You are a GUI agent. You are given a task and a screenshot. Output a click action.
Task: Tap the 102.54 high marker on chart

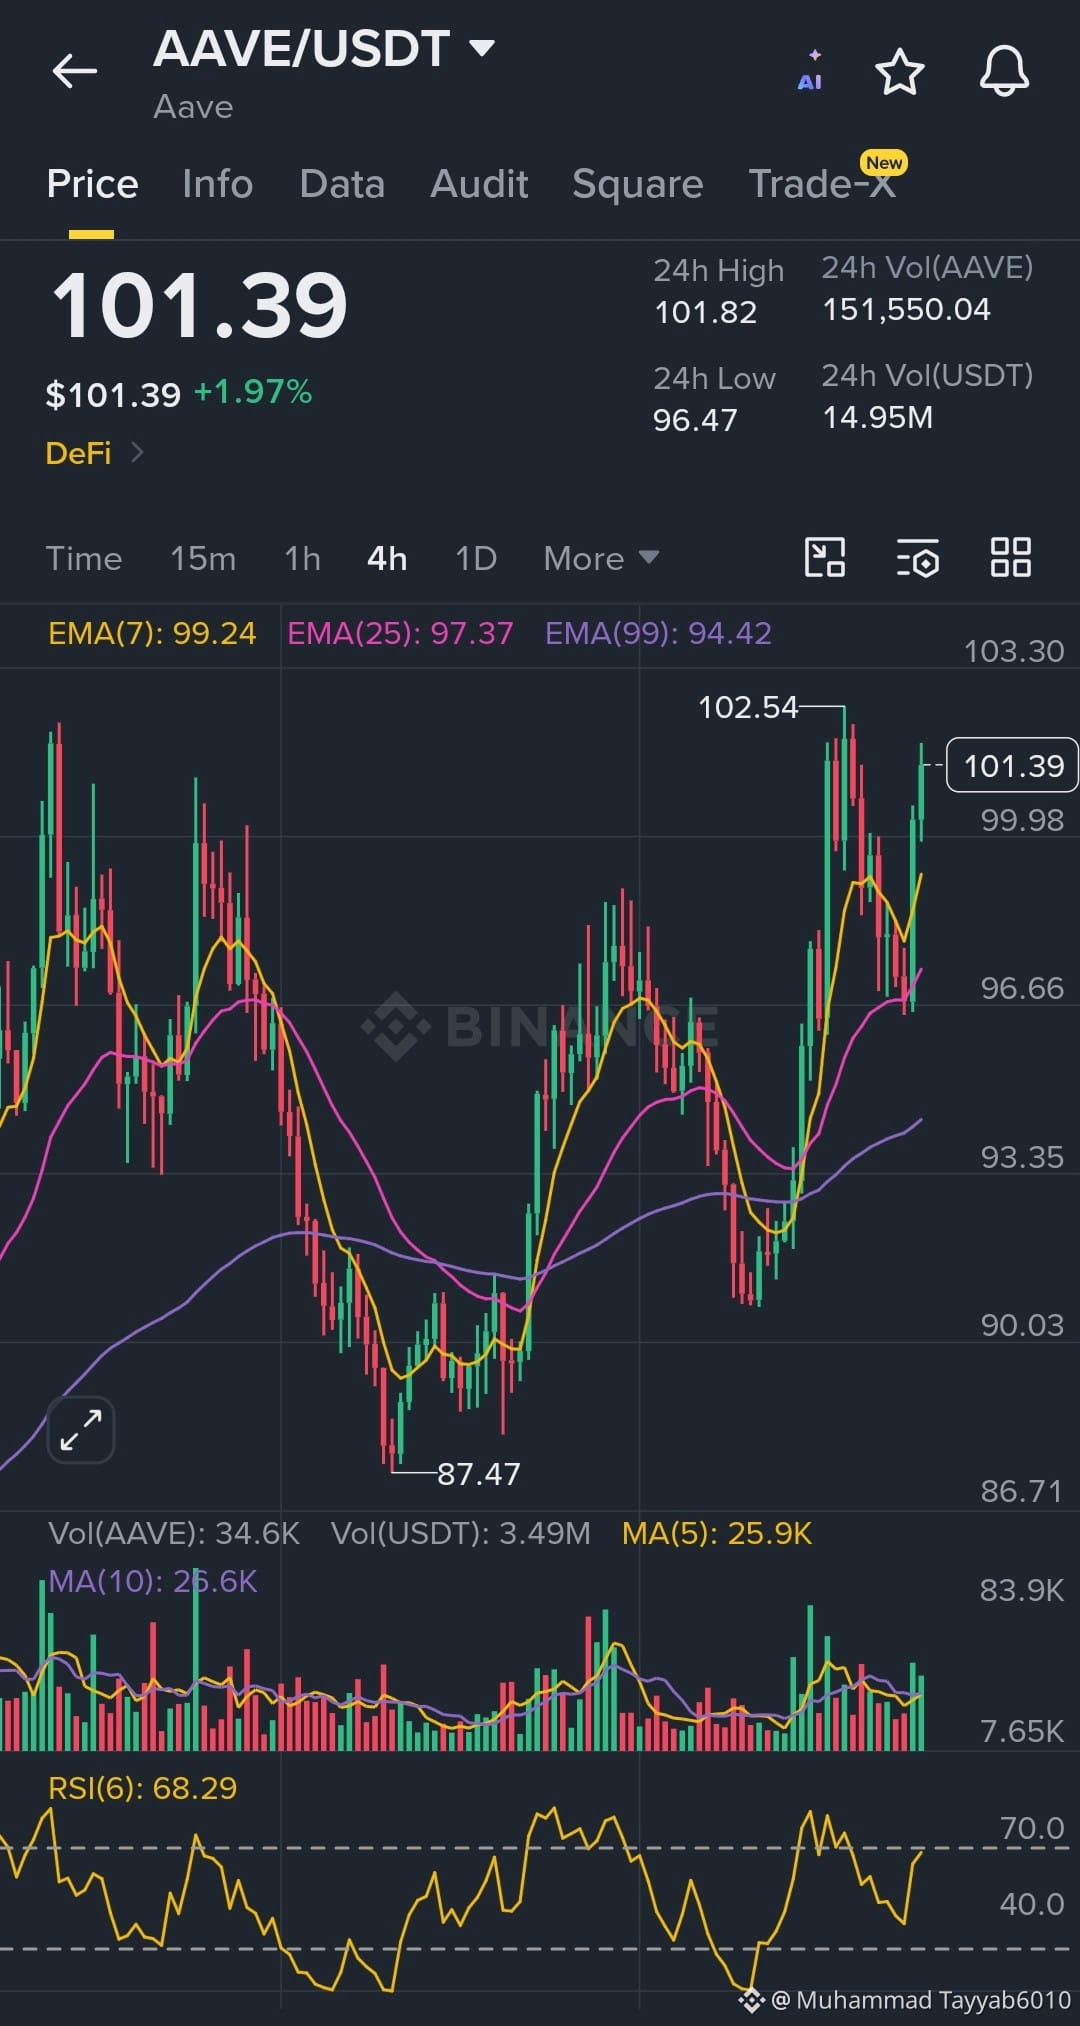(748, 707)
